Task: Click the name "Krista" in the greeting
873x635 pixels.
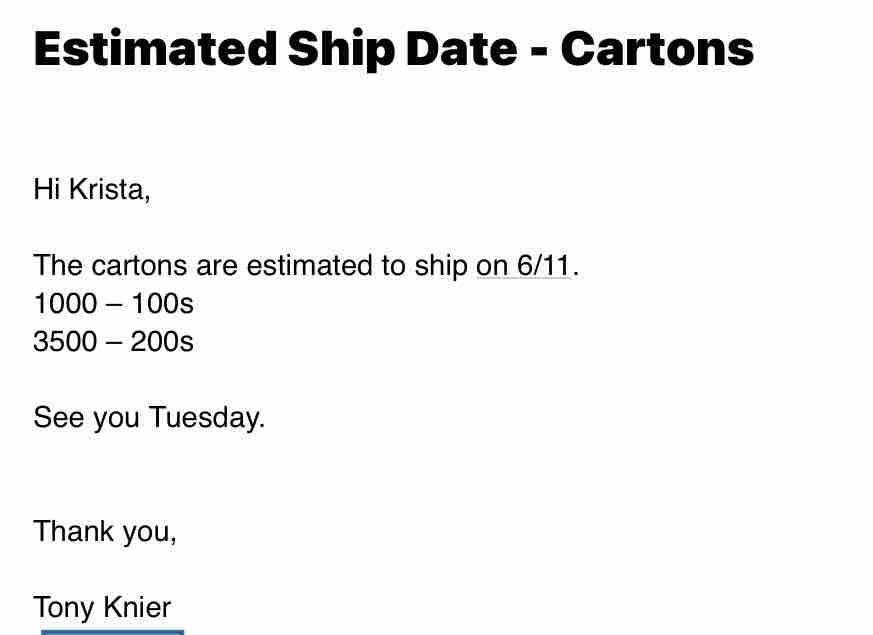Action: tap(106, 189)
